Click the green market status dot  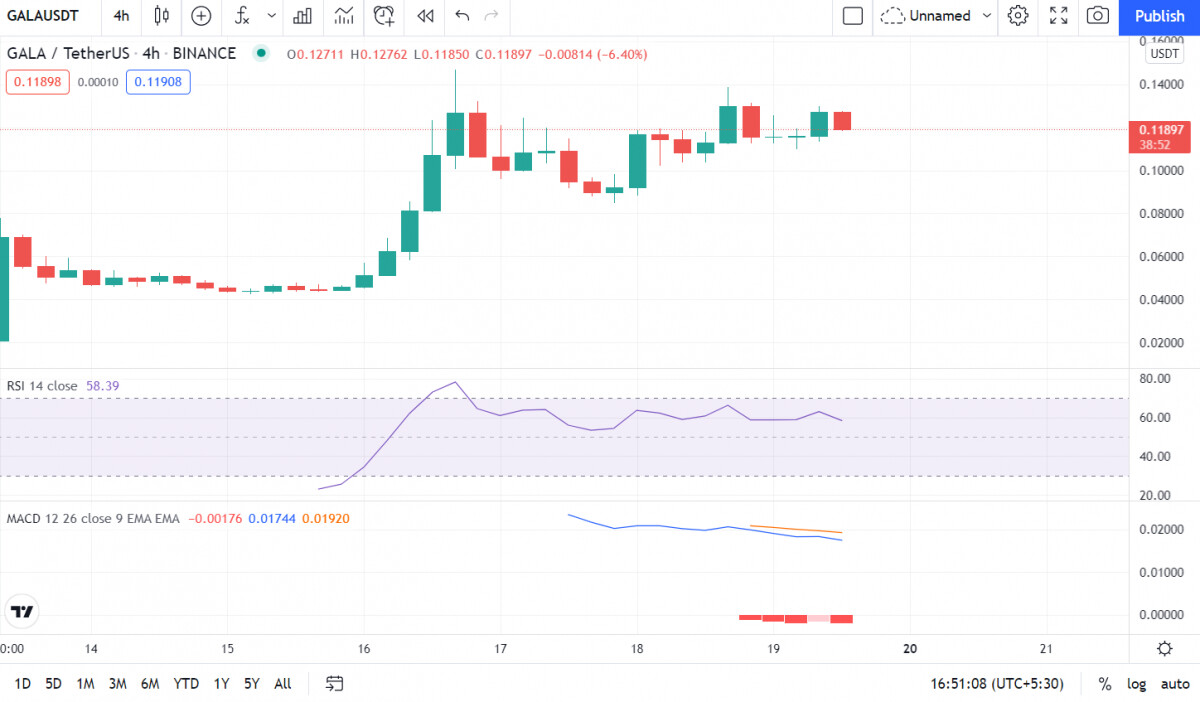pyautogui.click(x=262, y=53)
